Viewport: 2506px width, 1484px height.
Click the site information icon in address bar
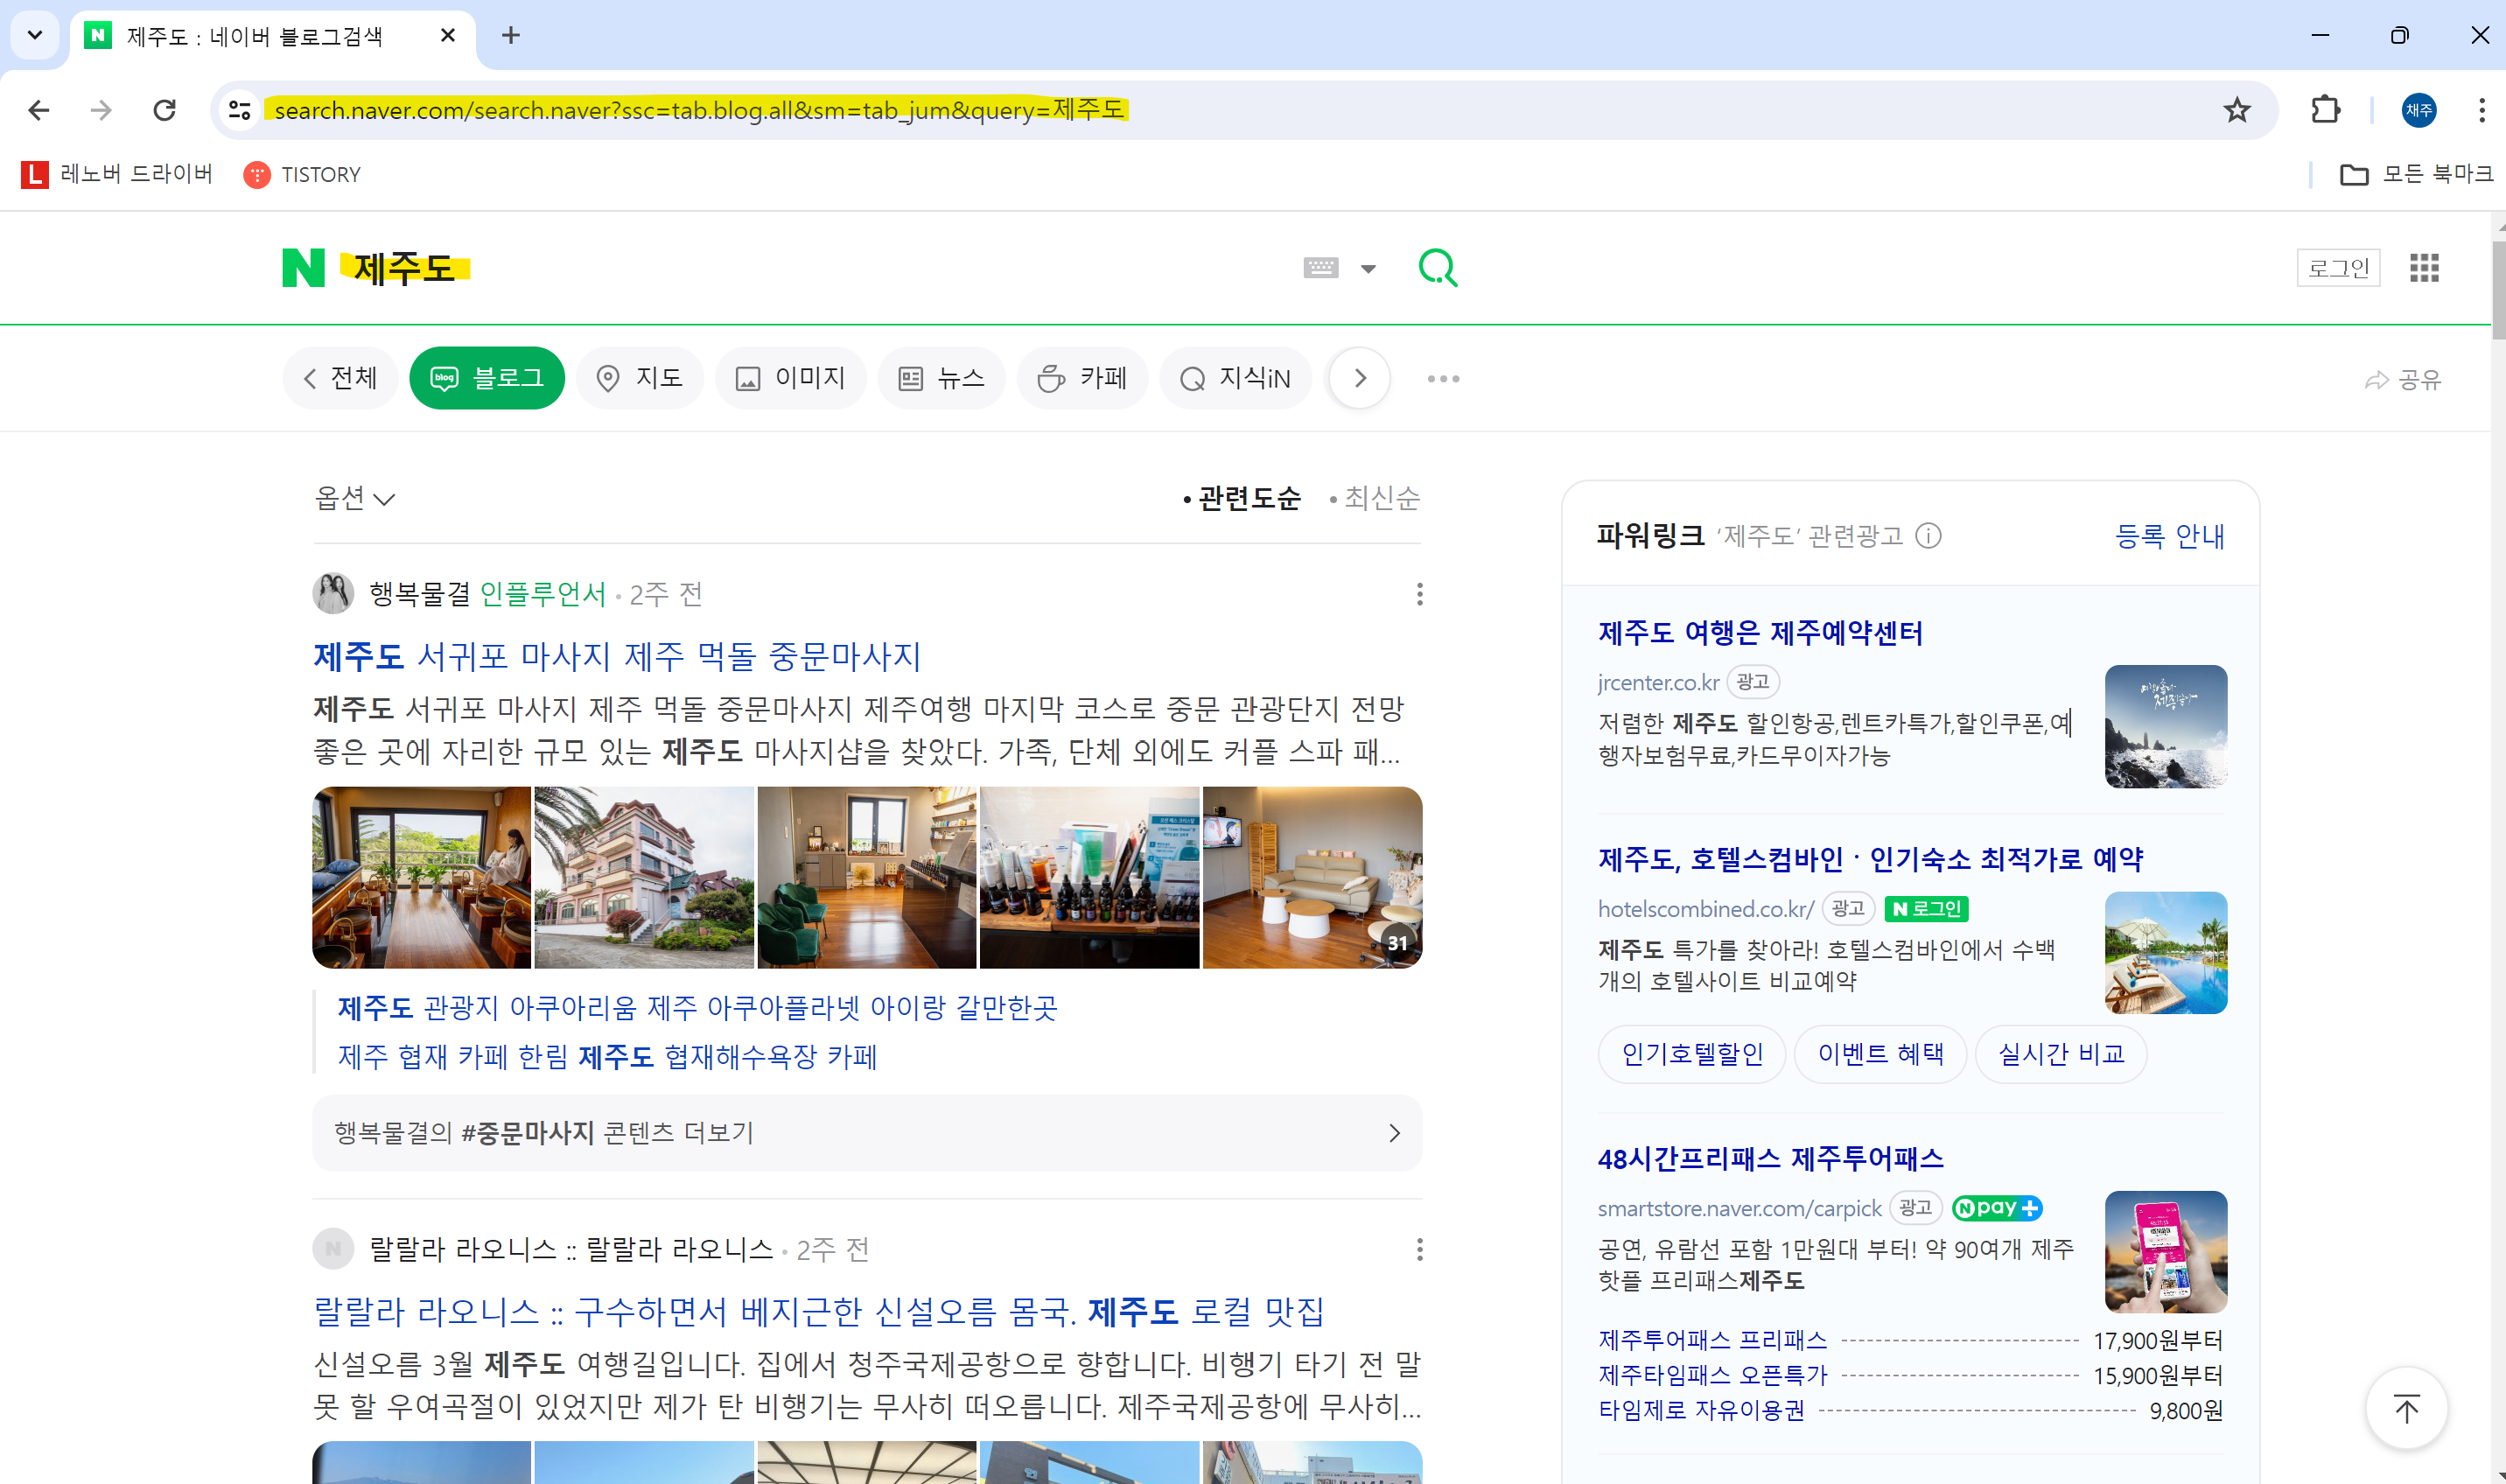pos(239,109)
